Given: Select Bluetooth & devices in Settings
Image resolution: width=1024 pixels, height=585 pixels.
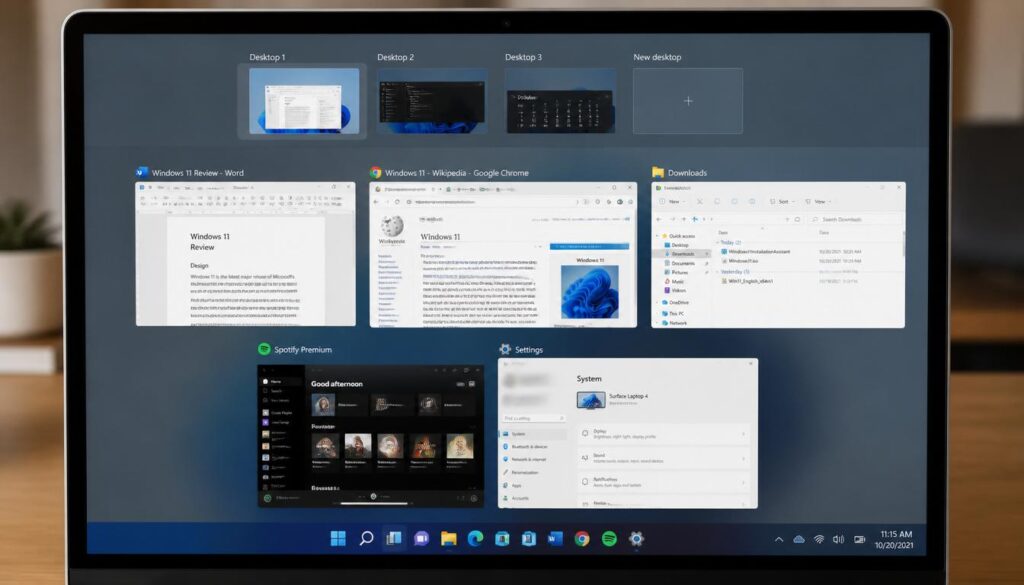Looking at the screenshot, I should click(x=525, y=447).
